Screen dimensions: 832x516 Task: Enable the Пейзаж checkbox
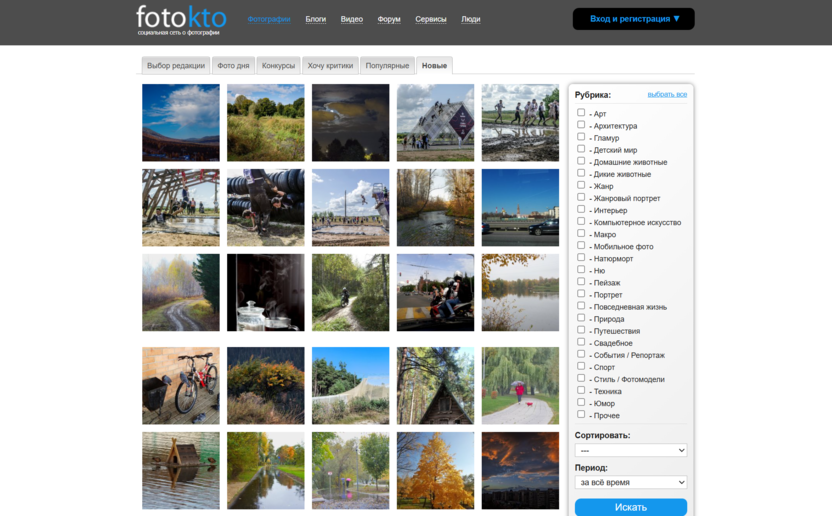[581, 281]
